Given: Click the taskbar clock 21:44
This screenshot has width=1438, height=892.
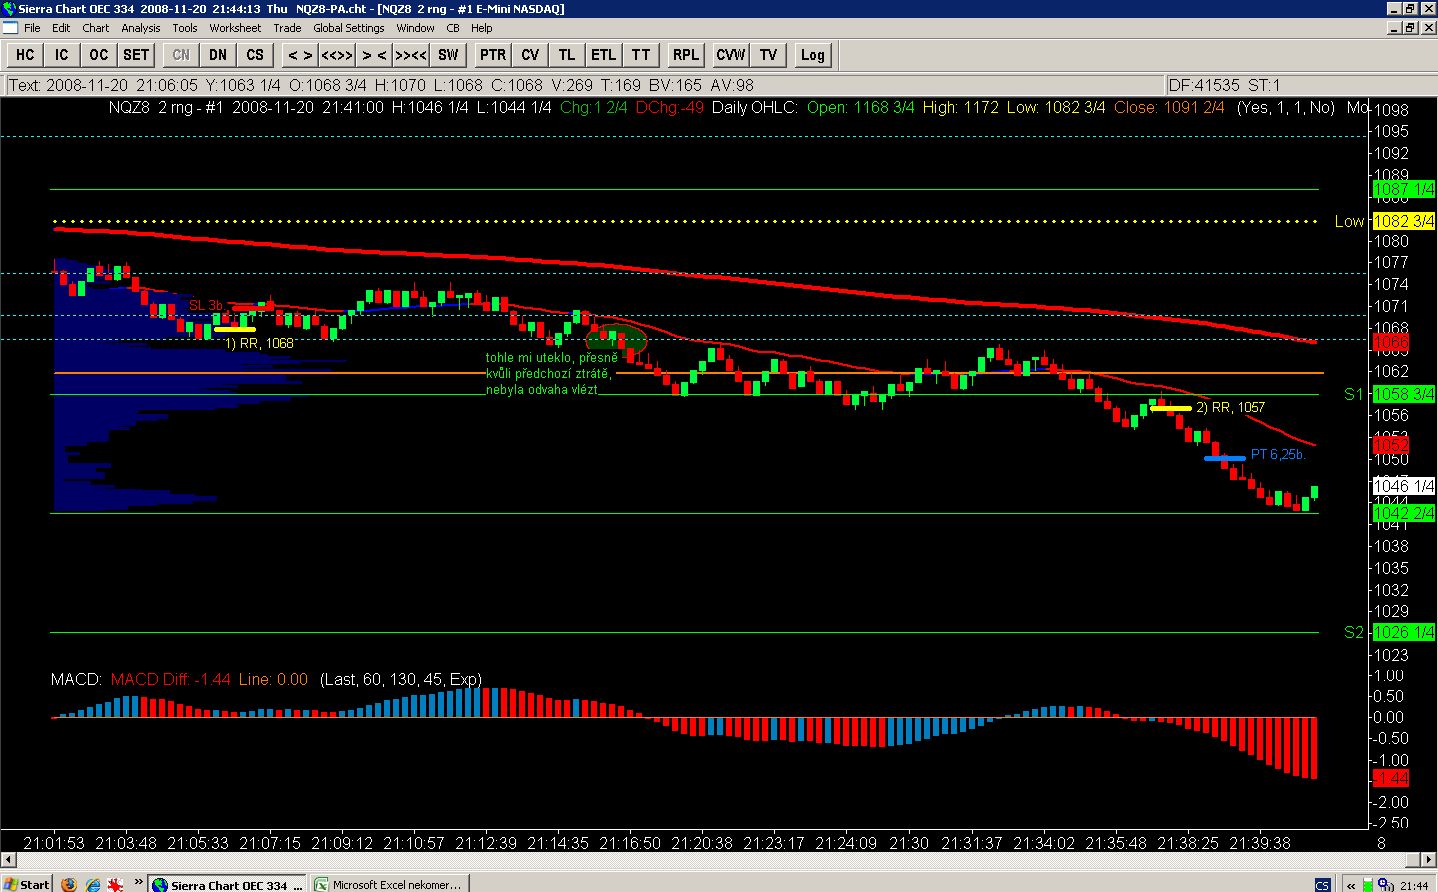Looking at the screenshot, I should click(x=1414, y=885).
